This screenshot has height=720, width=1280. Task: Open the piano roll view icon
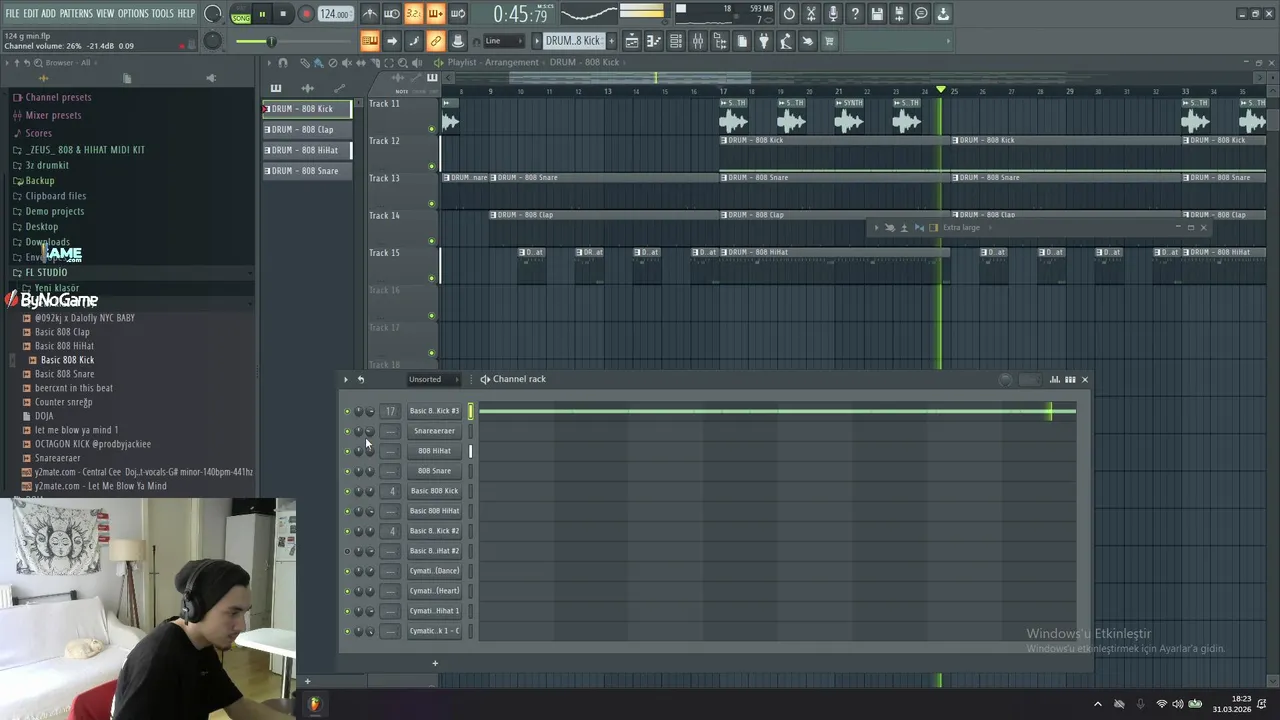654,41
